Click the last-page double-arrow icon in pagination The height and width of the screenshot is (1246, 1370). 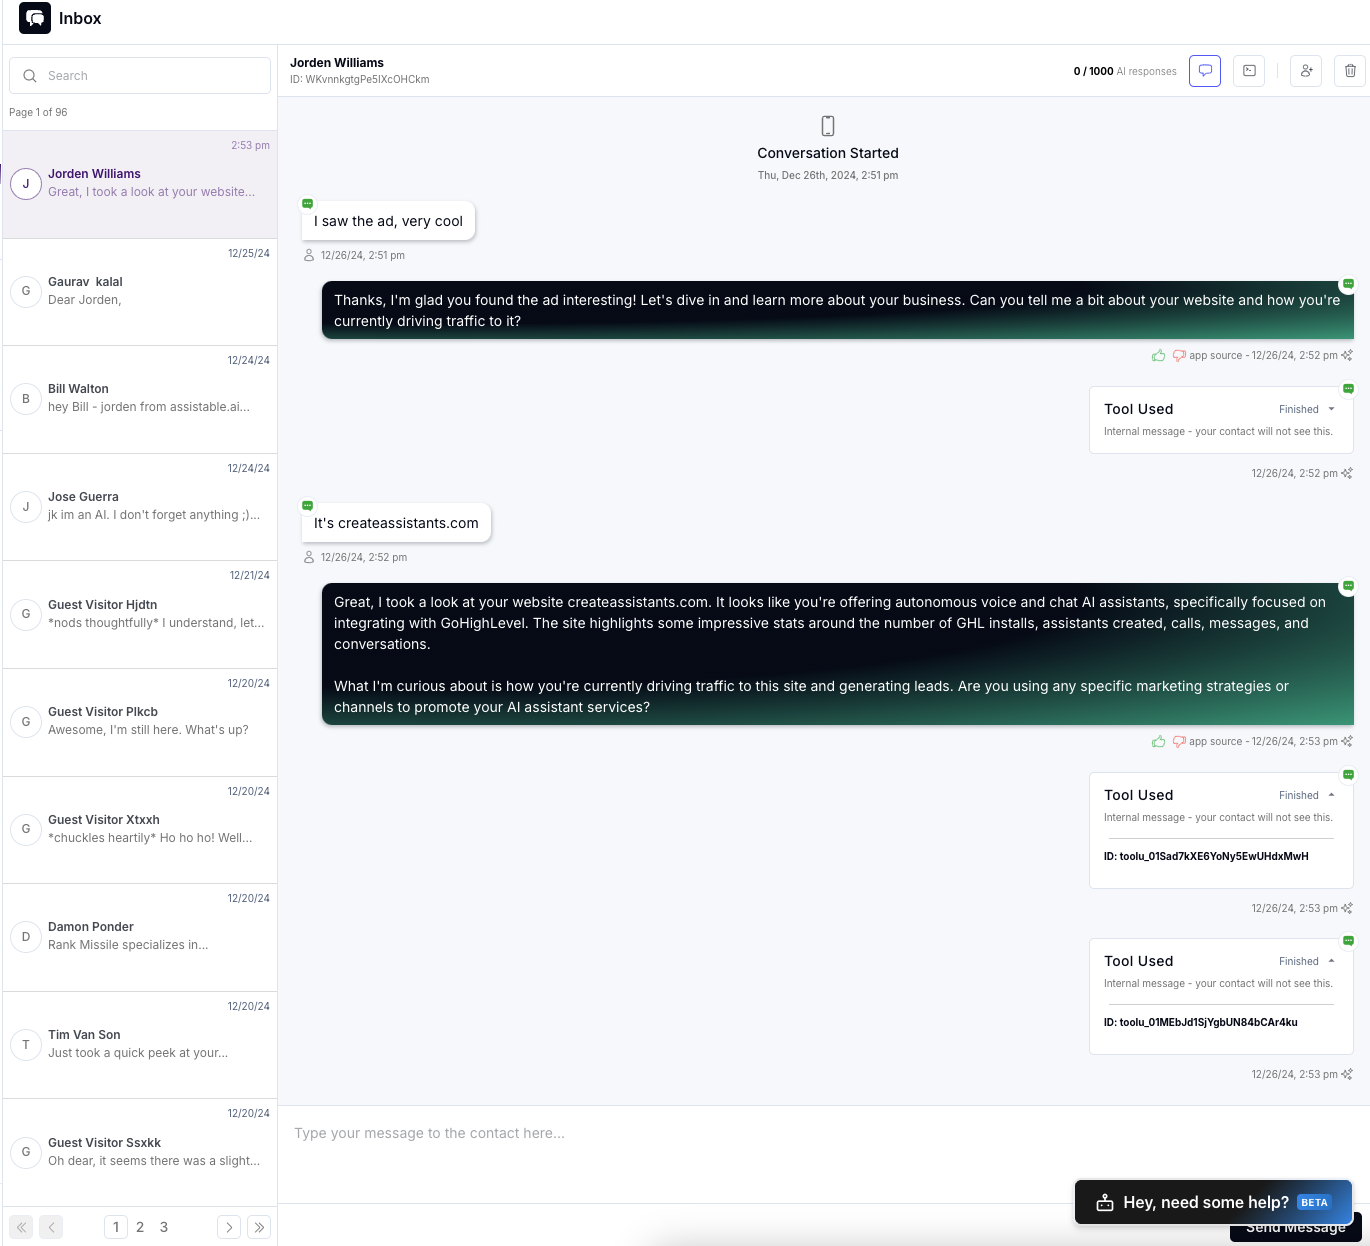(x=259, y=1227)
